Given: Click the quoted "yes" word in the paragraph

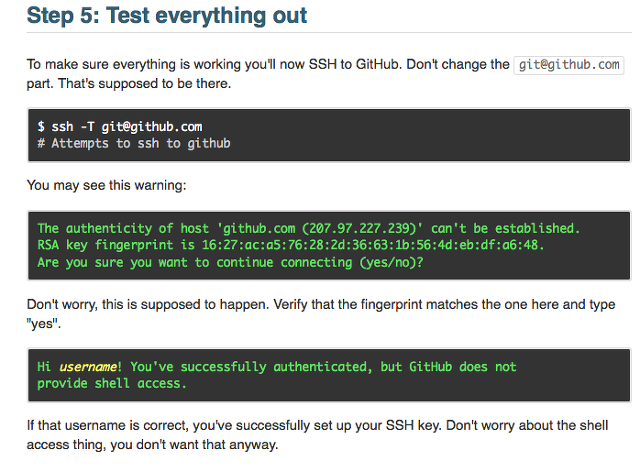Looking at the screenshot, I should pyautogui.click(x=43, y=324).
